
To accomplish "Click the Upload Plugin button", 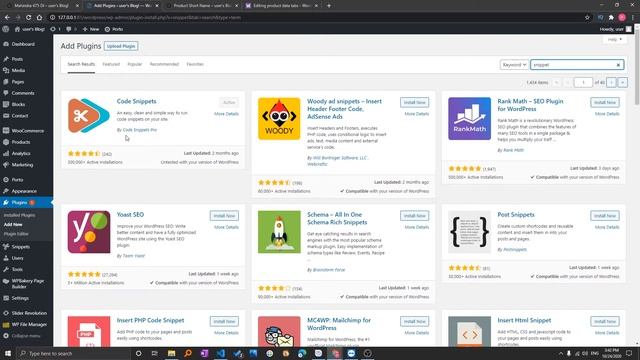I will (121, 46).
